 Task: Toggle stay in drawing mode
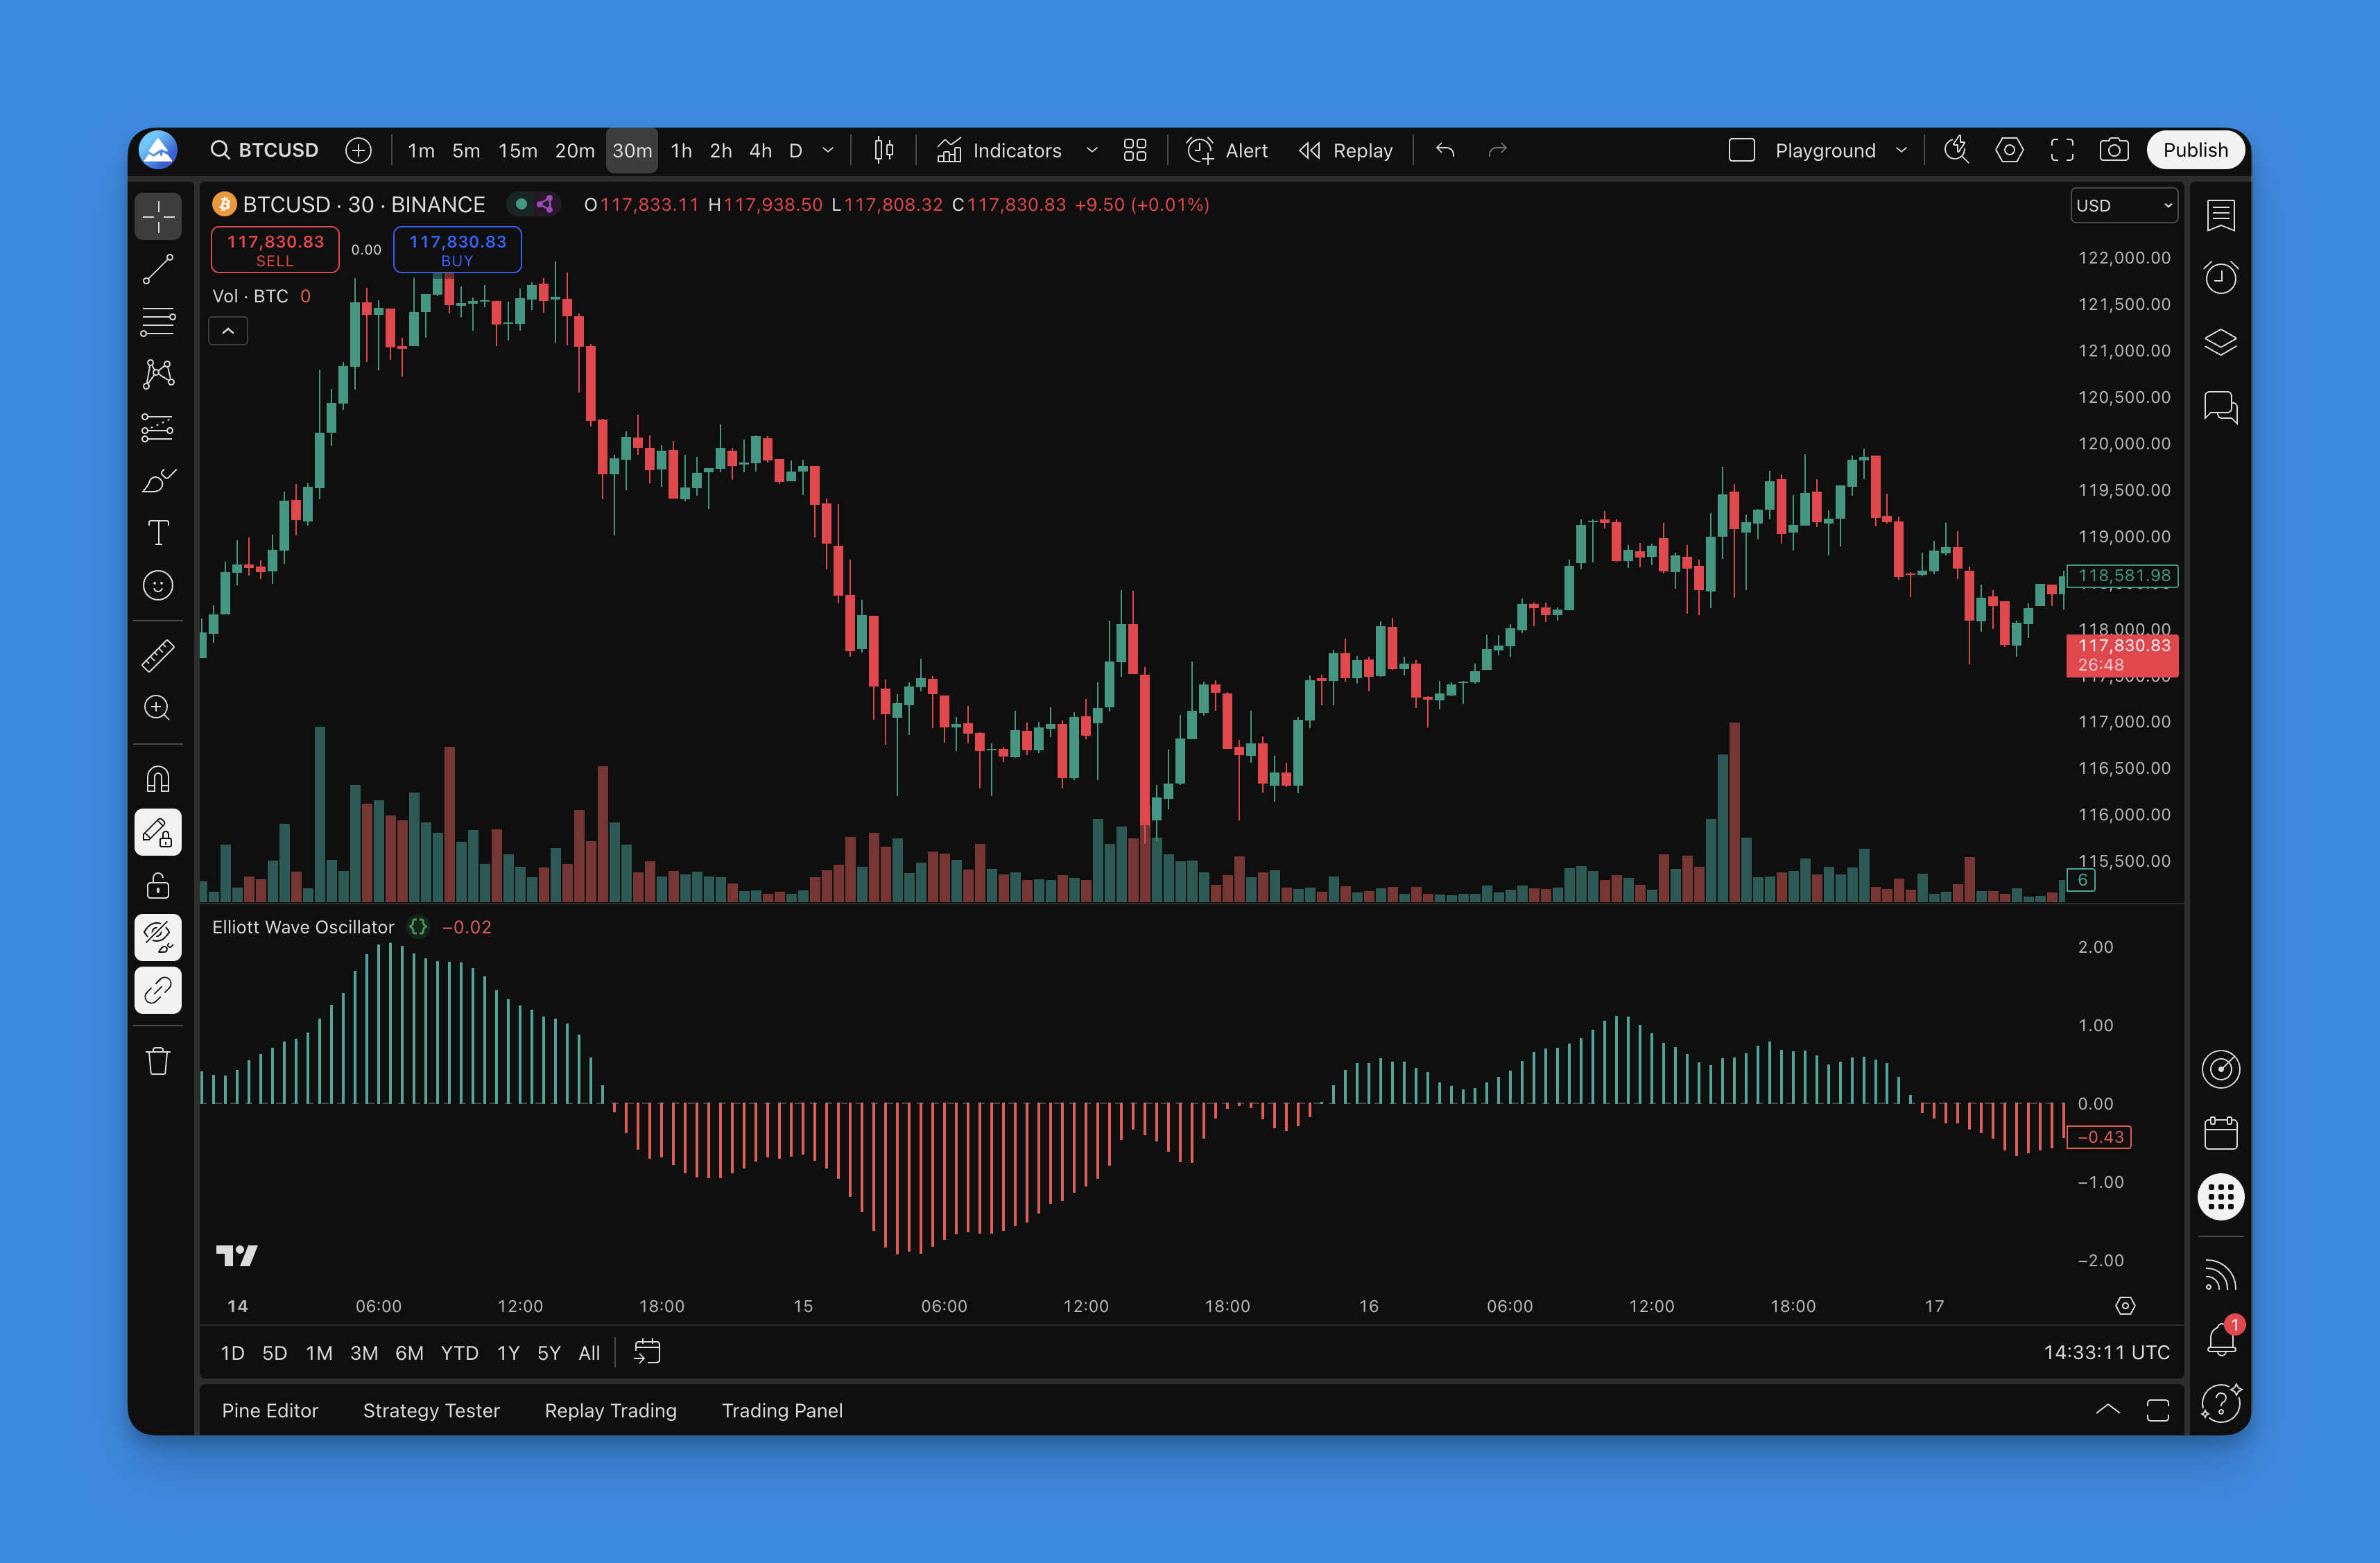pos(158,832)
